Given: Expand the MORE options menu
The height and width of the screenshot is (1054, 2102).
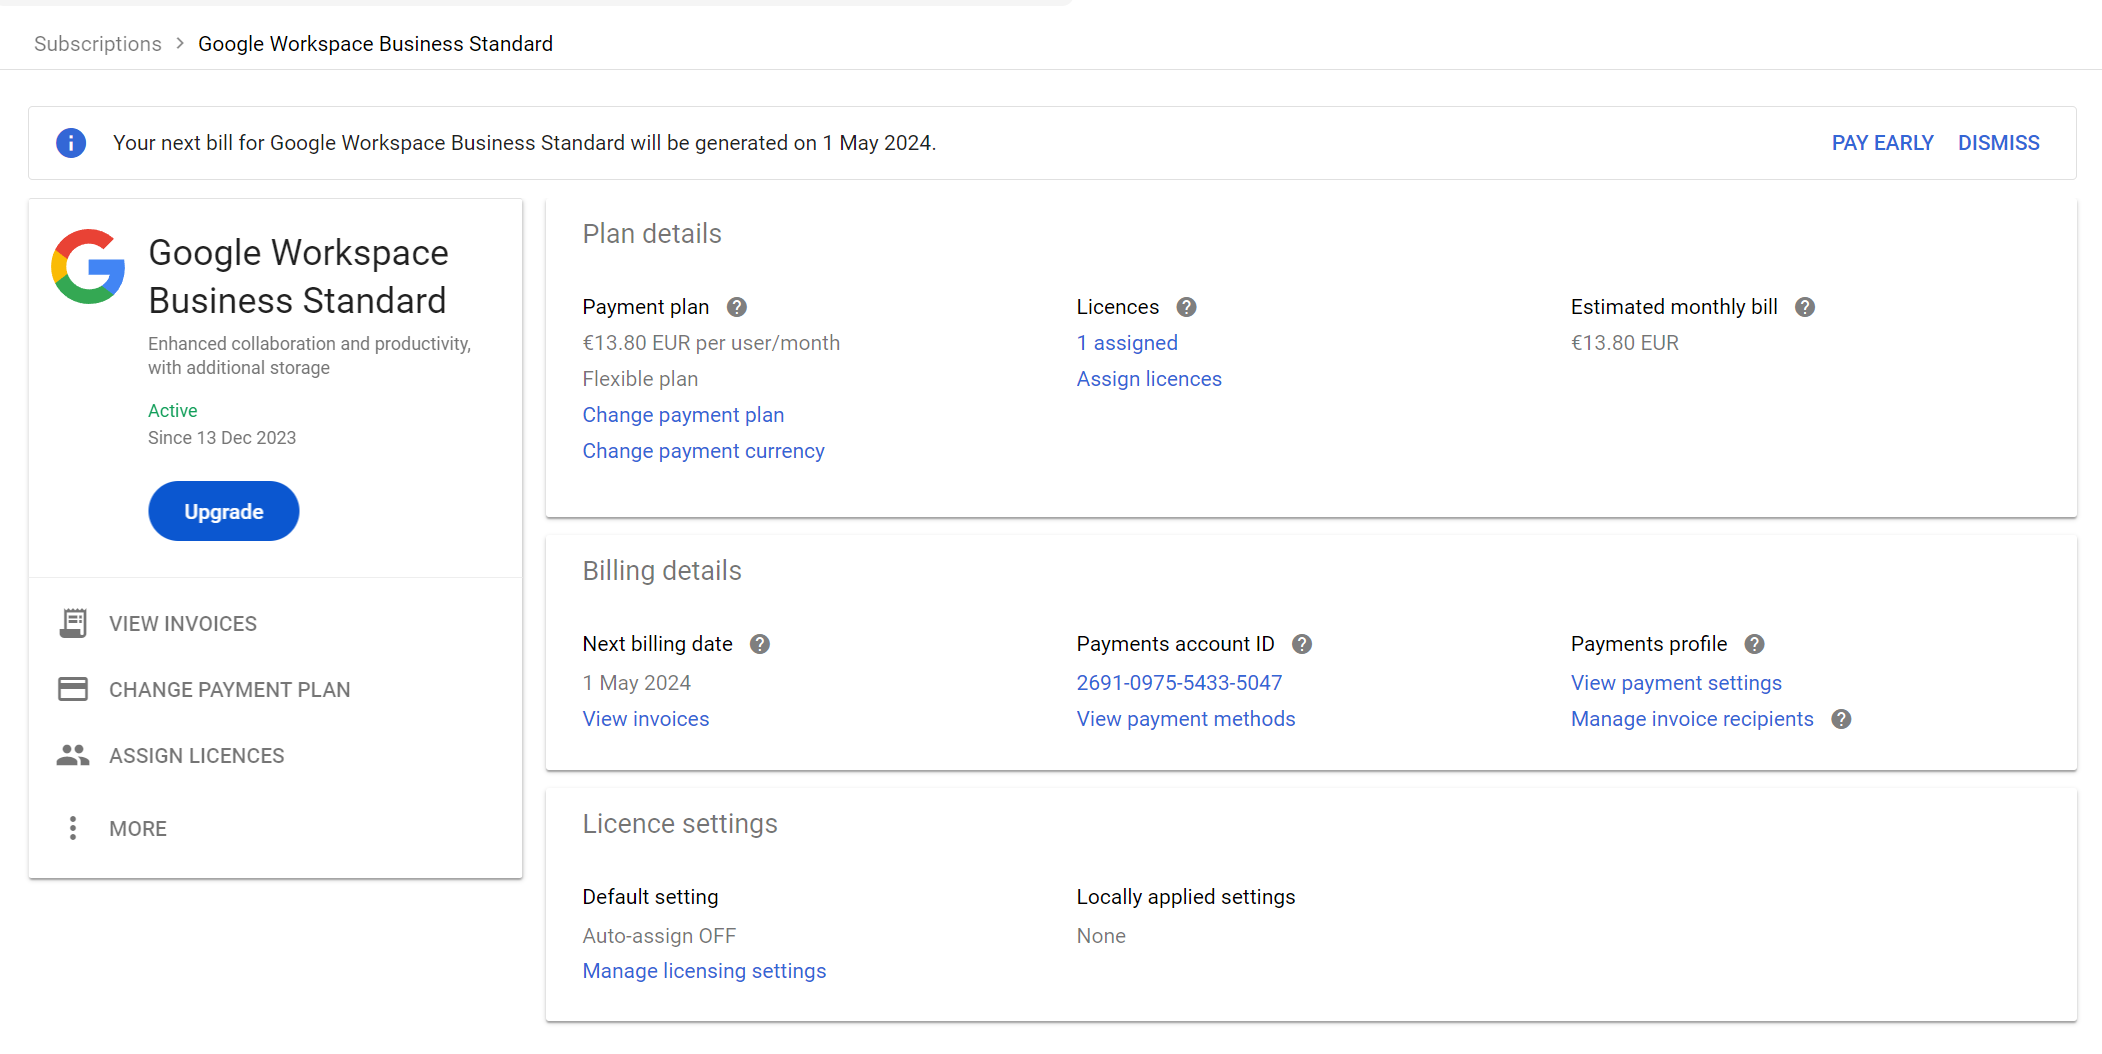Looking at the screenshot, I should [x=137, y=828].
